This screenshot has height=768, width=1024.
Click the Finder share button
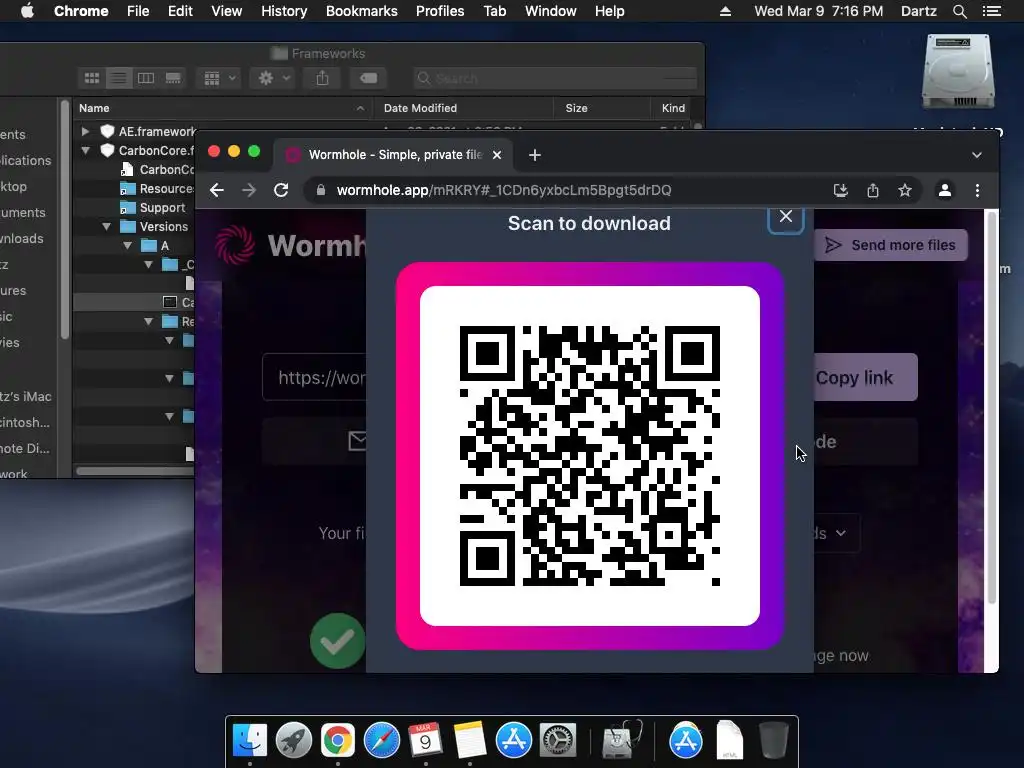tap(322, 78)
